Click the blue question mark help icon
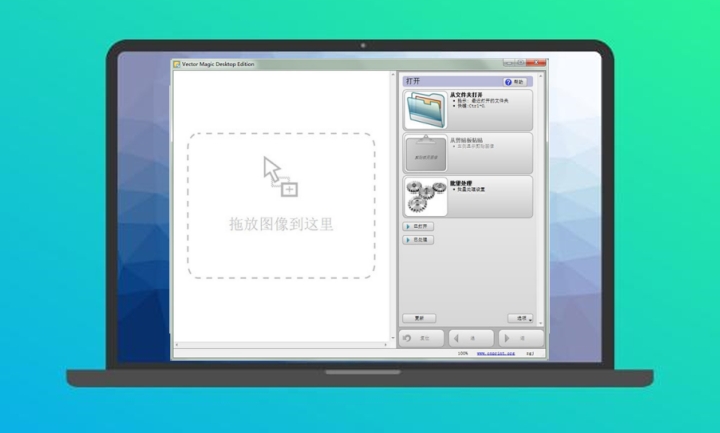 pyautogui.click(x=509, y=82)
